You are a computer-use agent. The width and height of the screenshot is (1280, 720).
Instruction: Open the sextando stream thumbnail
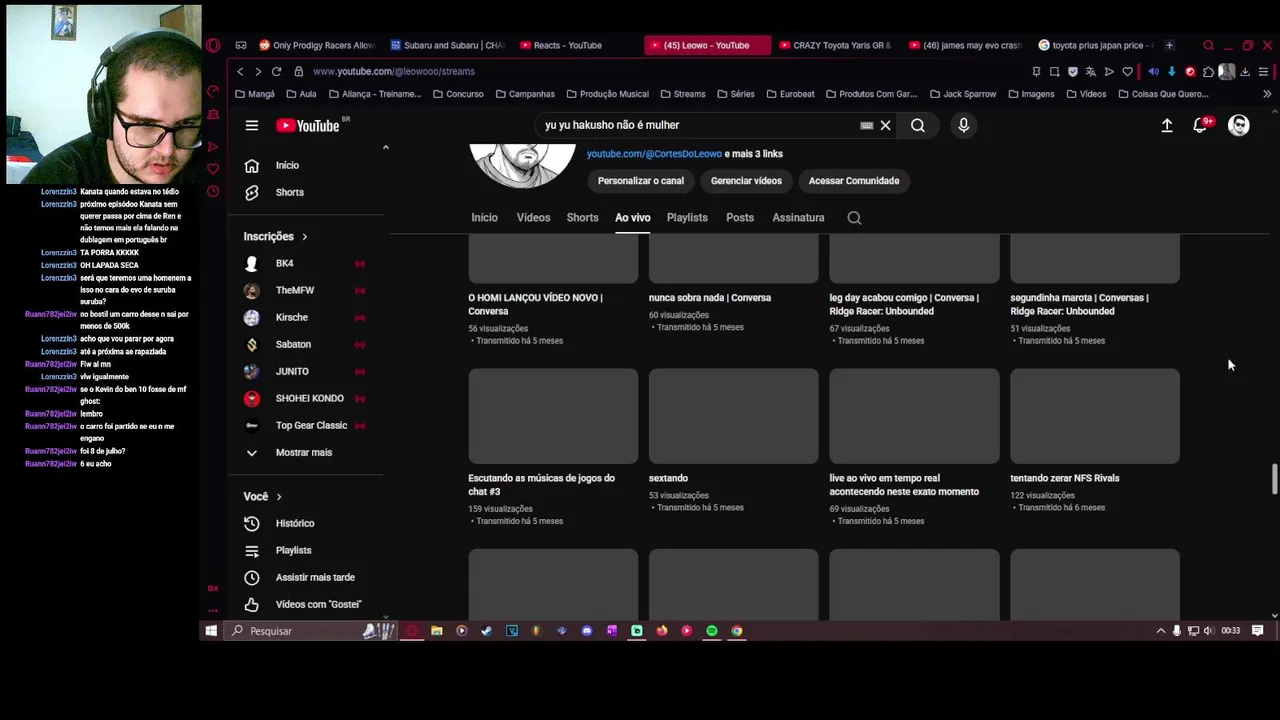(x=733, y=416)
